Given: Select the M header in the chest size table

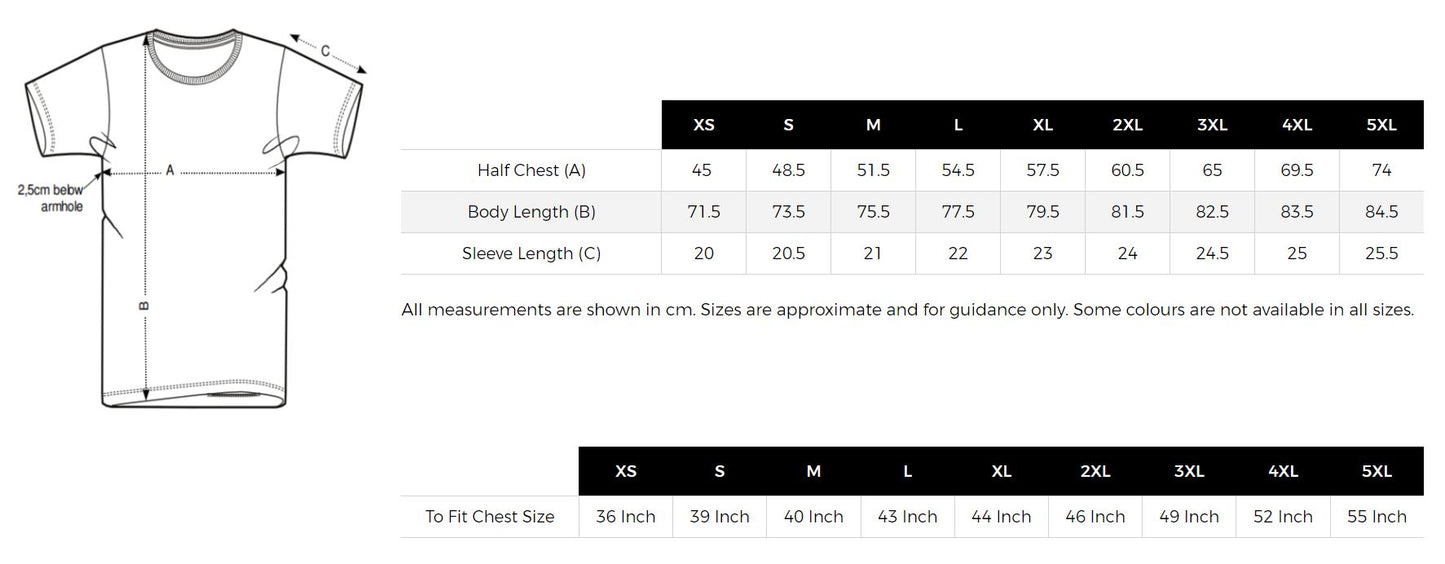Looking at the screenshot, I should pyautogui.click(x=814, y=471).
